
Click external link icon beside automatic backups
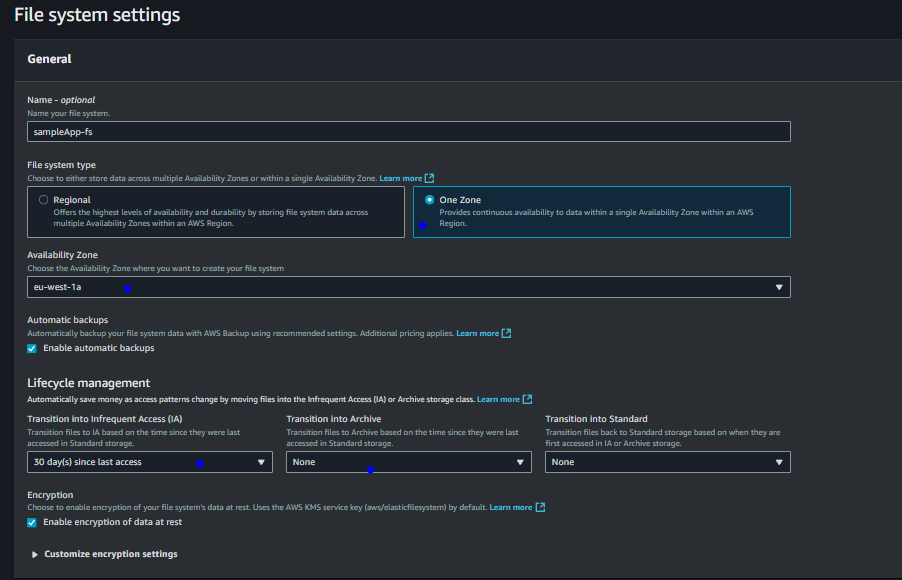(x=506, y=333)
